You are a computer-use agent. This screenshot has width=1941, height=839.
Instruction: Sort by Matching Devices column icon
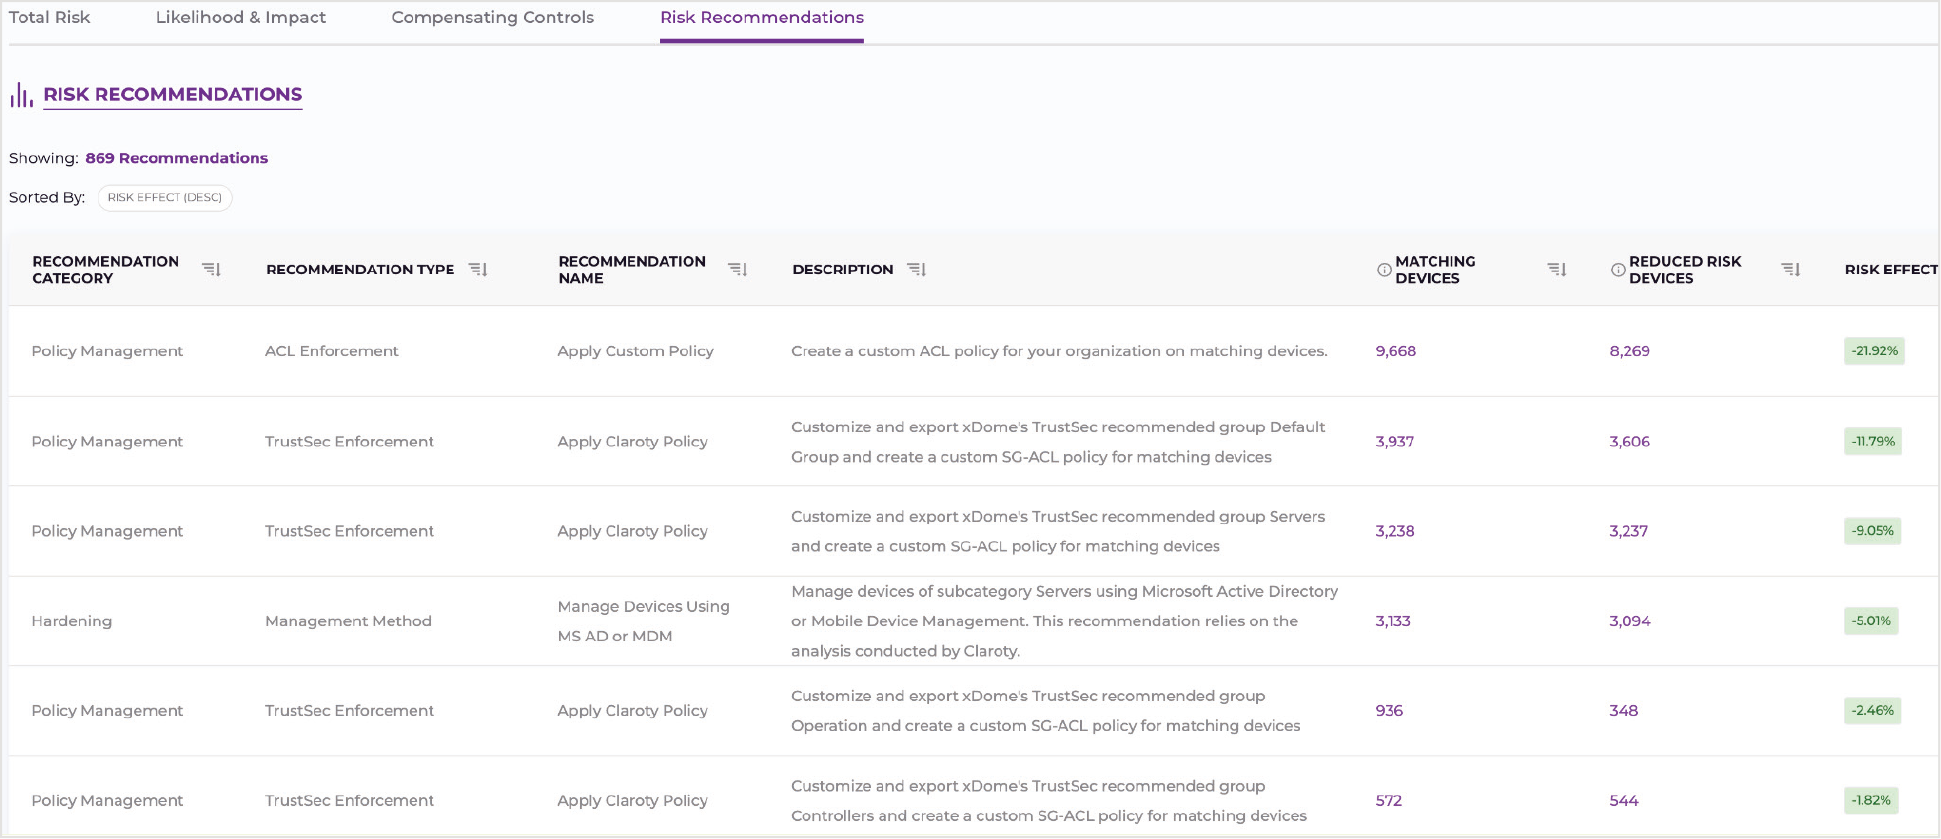tap(1557, 269)
